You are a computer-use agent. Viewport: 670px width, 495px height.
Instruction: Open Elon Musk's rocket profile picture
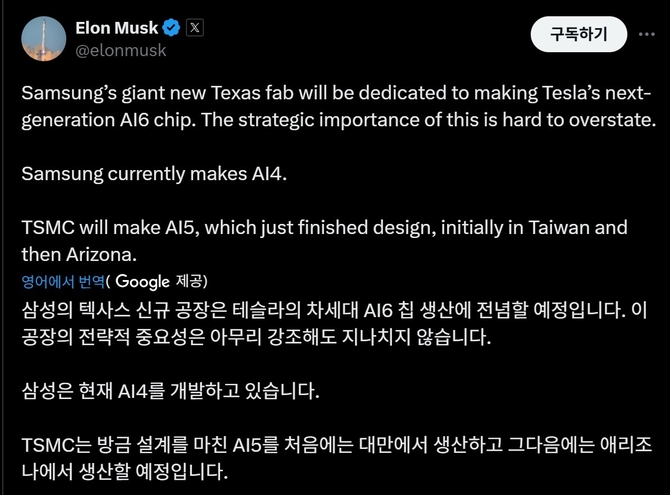tap(38, 36)
